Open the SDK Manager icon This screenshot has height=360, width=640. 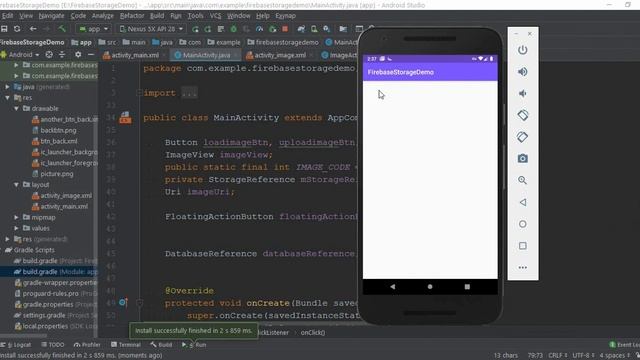point(327,29)
